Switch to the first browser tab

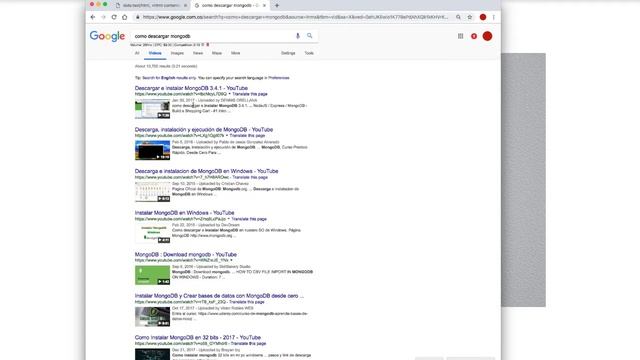click(151, 5)
